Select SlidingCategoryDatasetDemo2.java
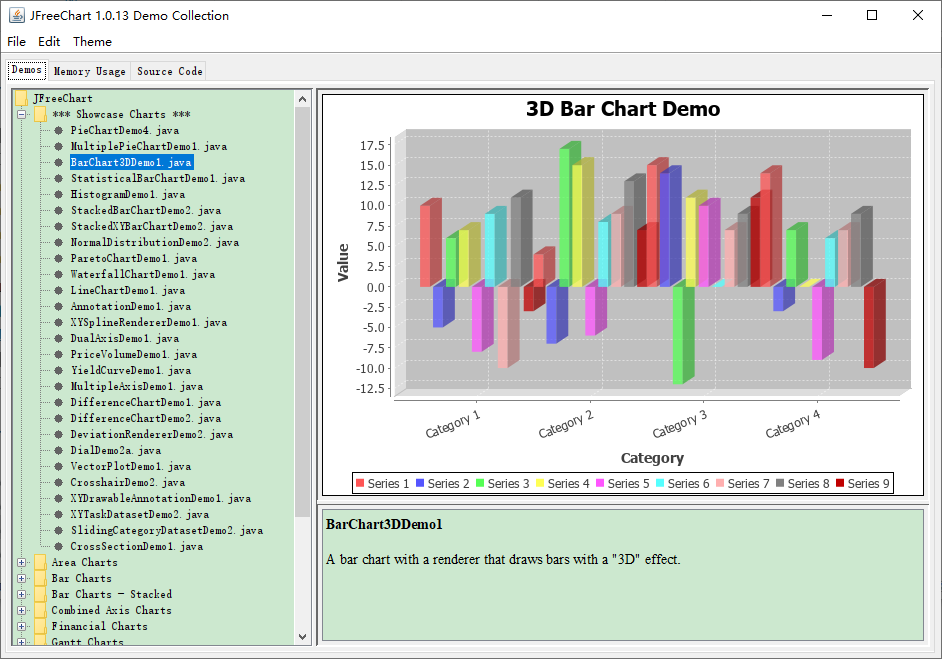942x659 pixels. (166, 530)
